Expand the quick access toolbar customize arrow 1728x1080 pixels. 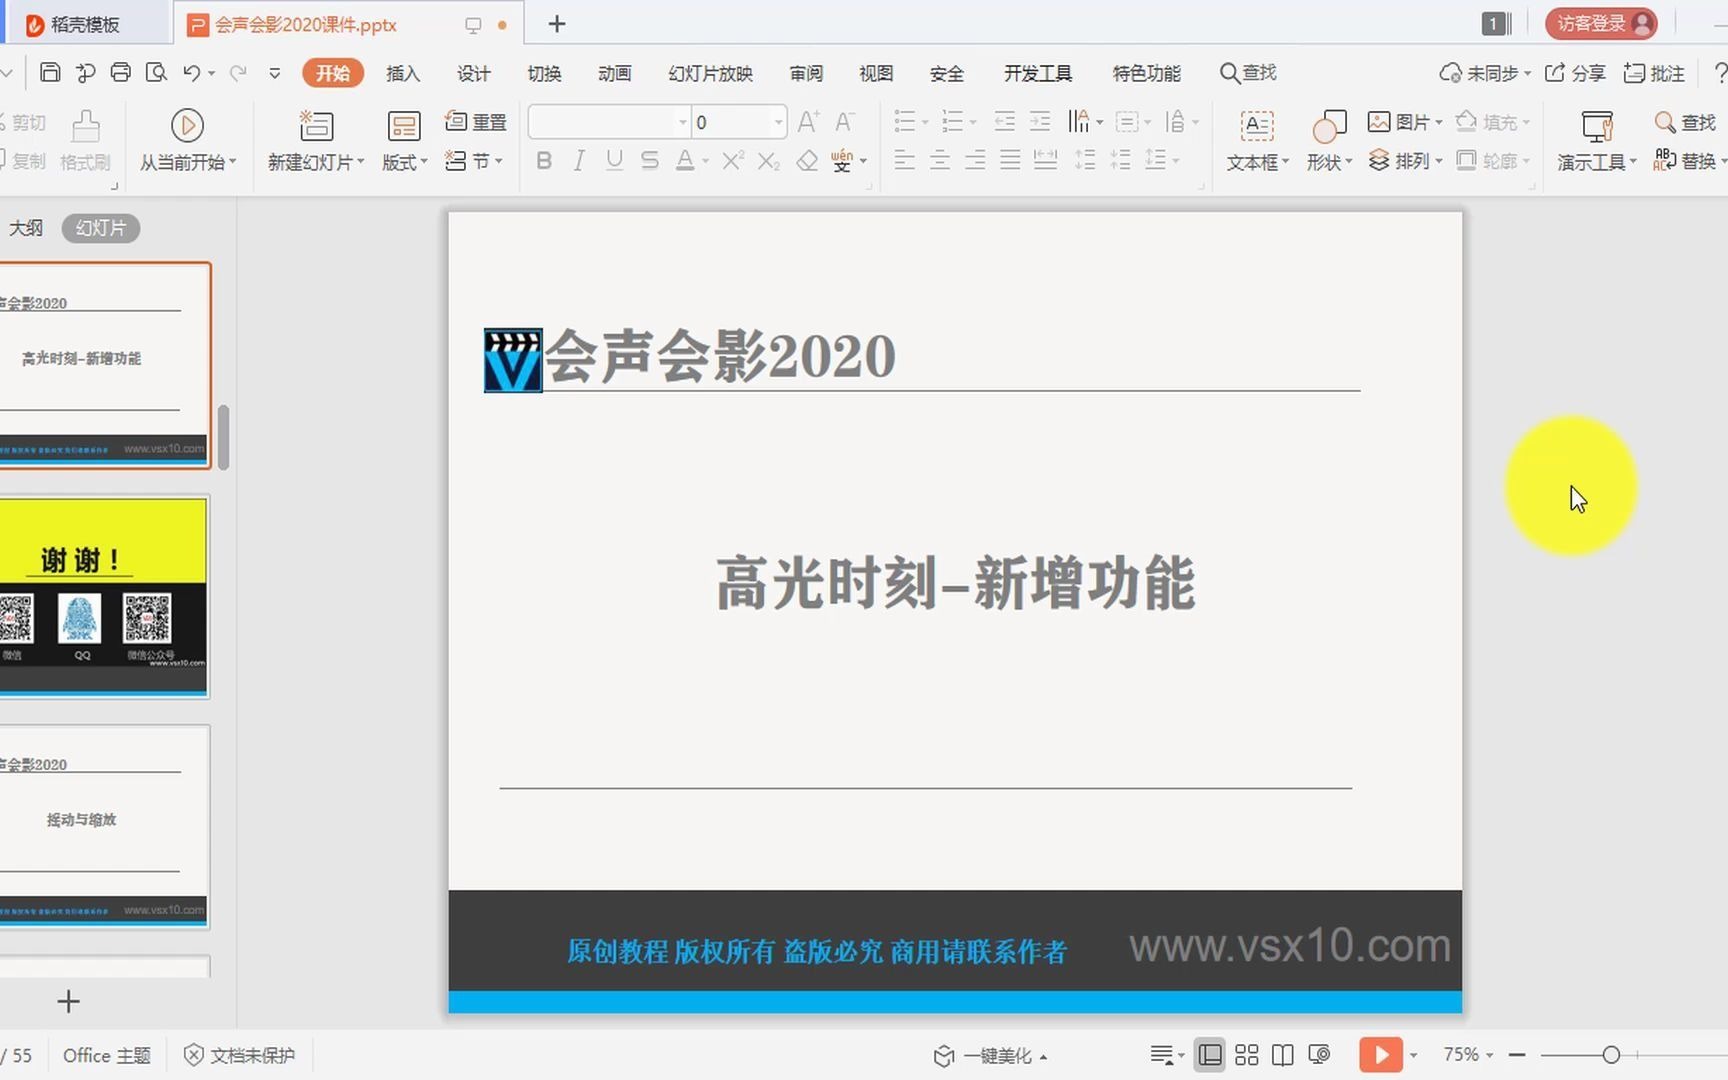click(x=275, y=73)
